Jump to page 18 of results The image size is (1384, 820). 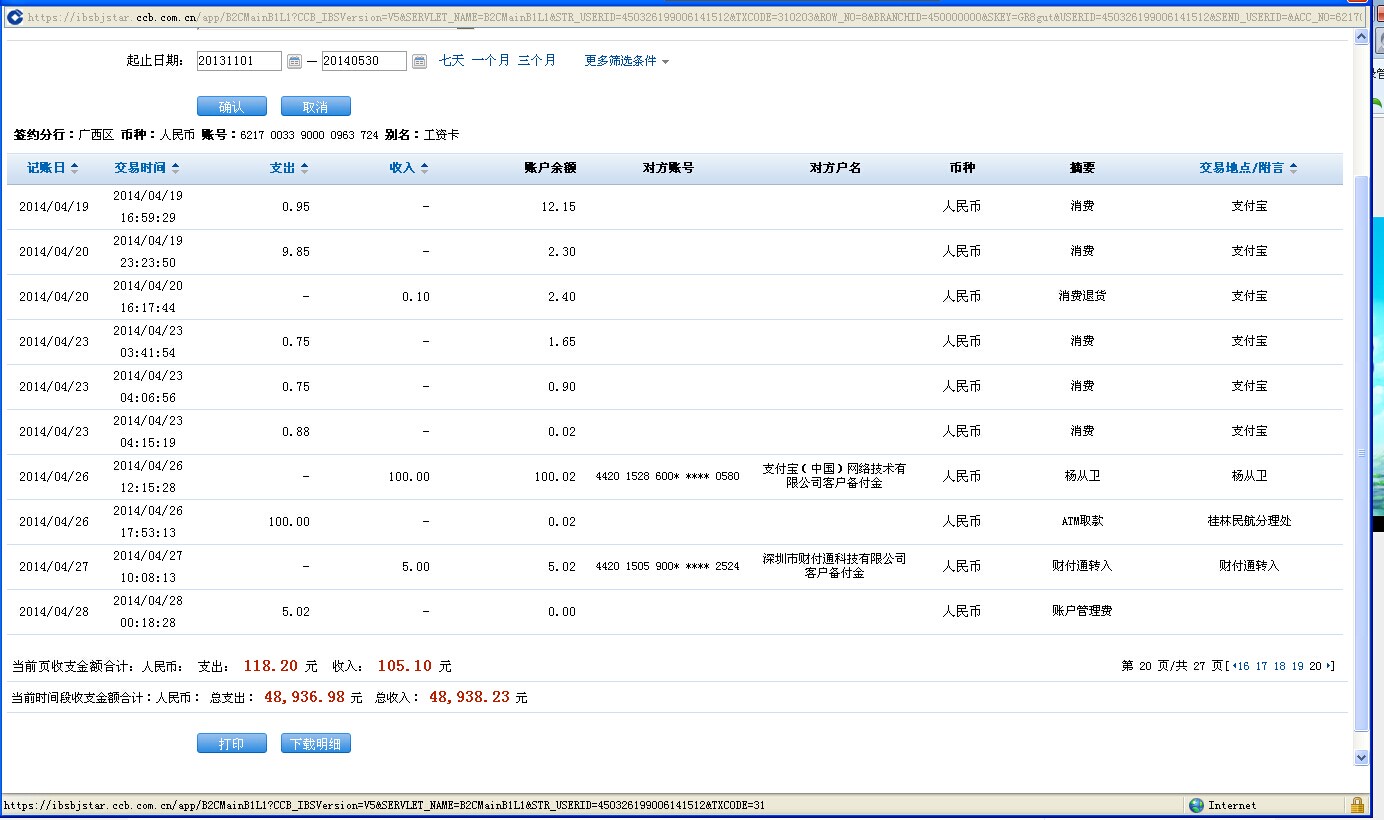click(x=1279, y=666)
